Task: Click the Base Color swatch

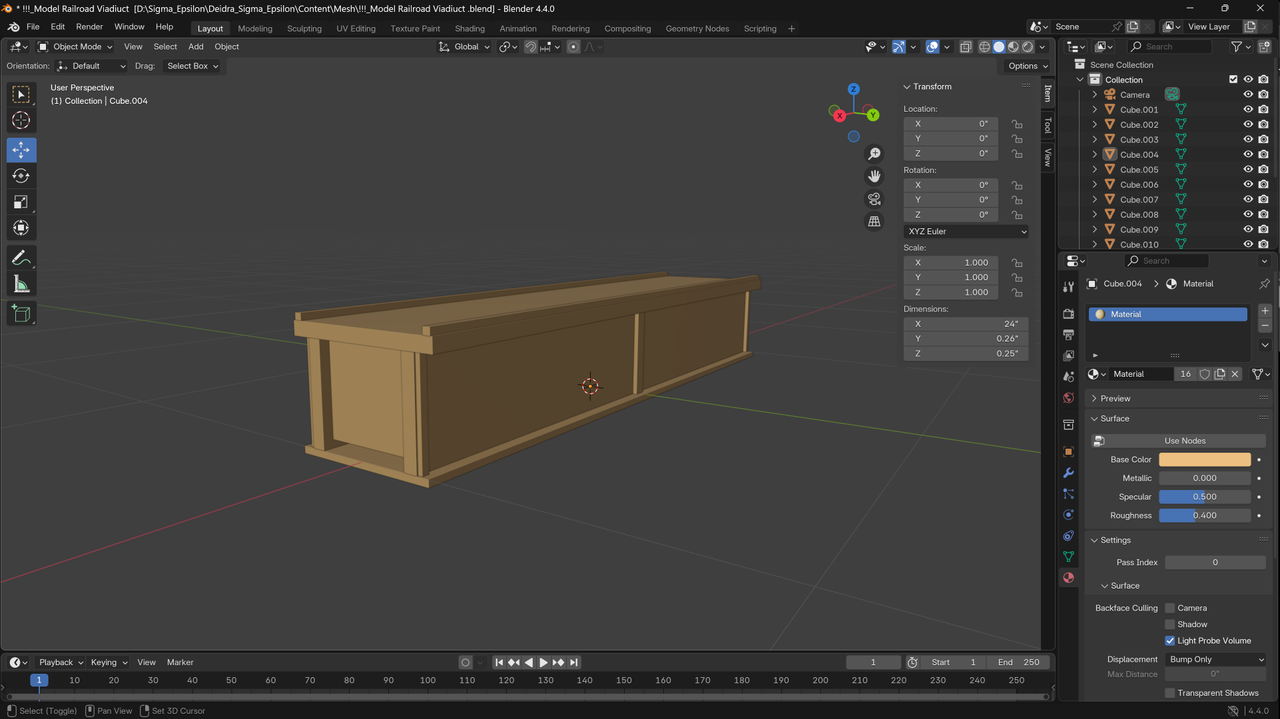Action: pos(1205,460)
